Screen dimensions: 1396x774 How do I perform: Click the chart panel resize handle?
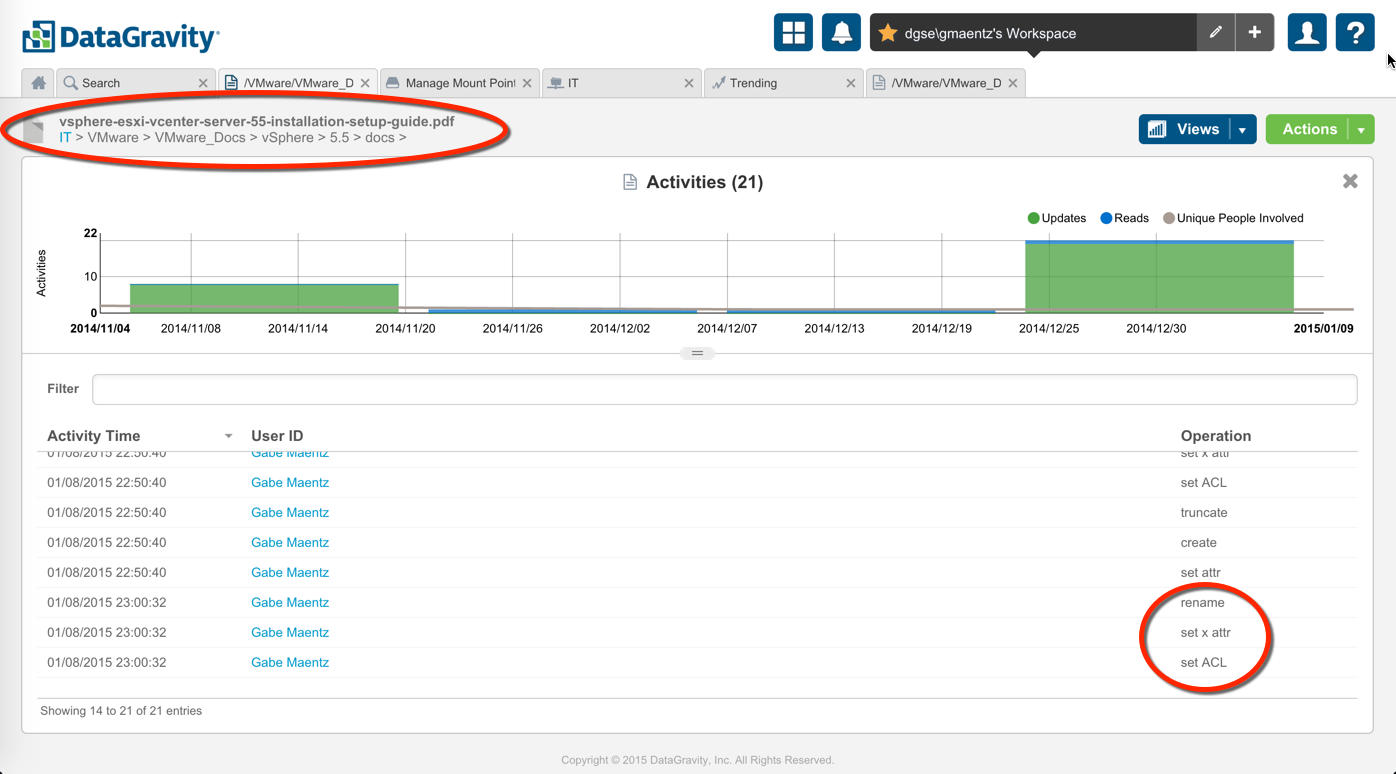pyautogui.click(x=697, y=353)
